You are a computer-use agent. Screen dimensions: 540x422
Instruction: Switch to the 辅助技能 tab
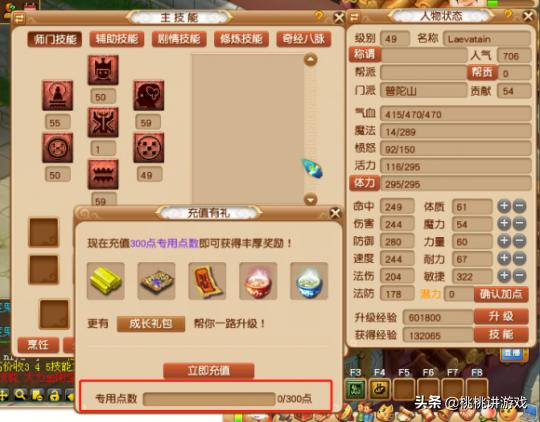pos(117,39)
